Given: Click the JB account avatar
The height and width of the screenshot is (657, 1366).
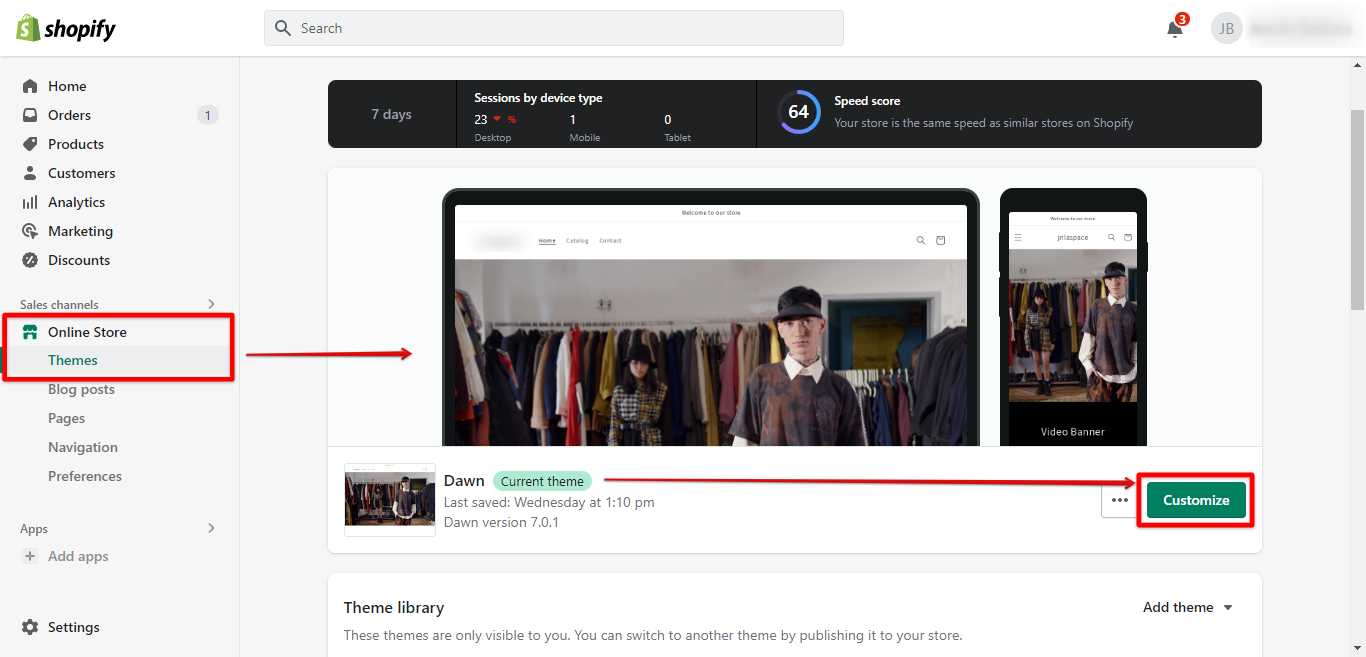Looking at the screenshot, I should click(1226, 28).
